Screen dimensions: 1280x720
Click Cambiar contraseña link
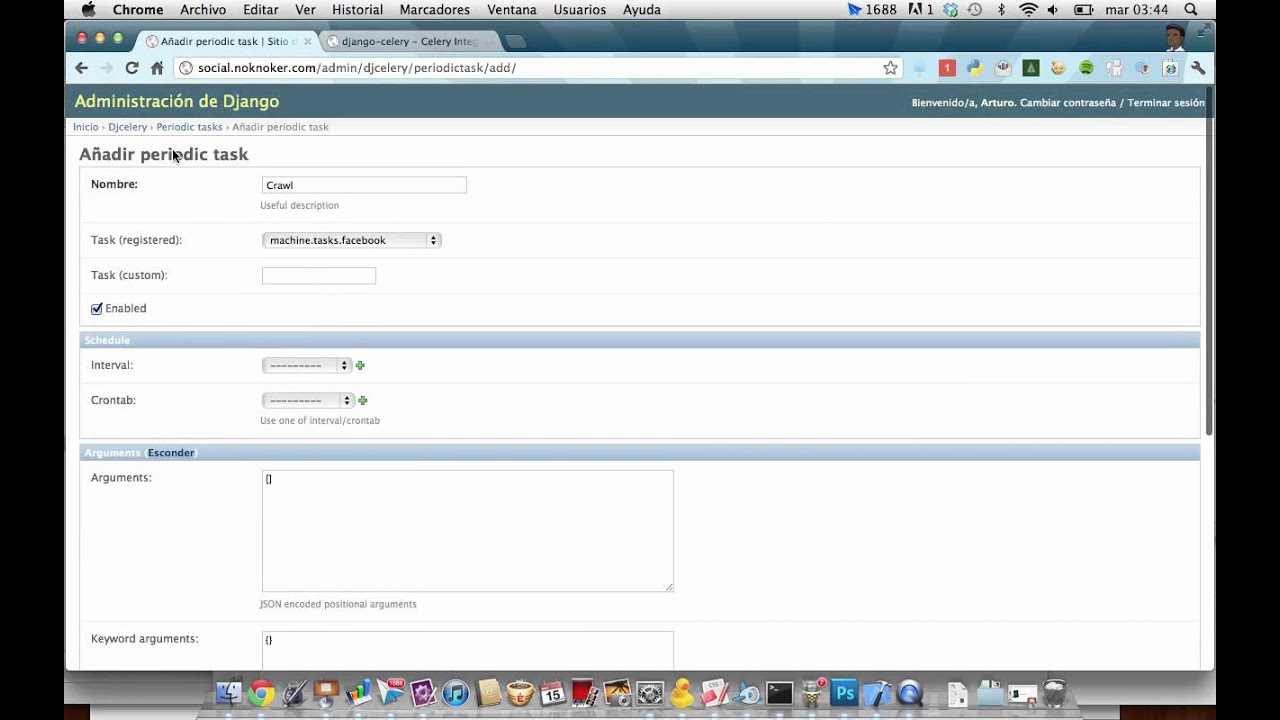pyautogui.click(x=1068, y=103)
